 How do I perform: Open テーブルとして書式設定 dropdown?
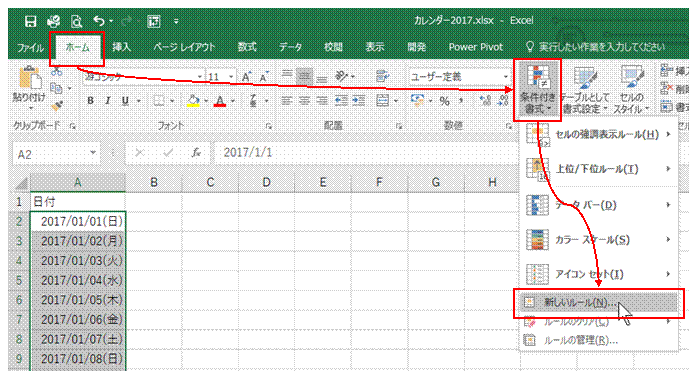pyautogui.click(x=585, y=90)
